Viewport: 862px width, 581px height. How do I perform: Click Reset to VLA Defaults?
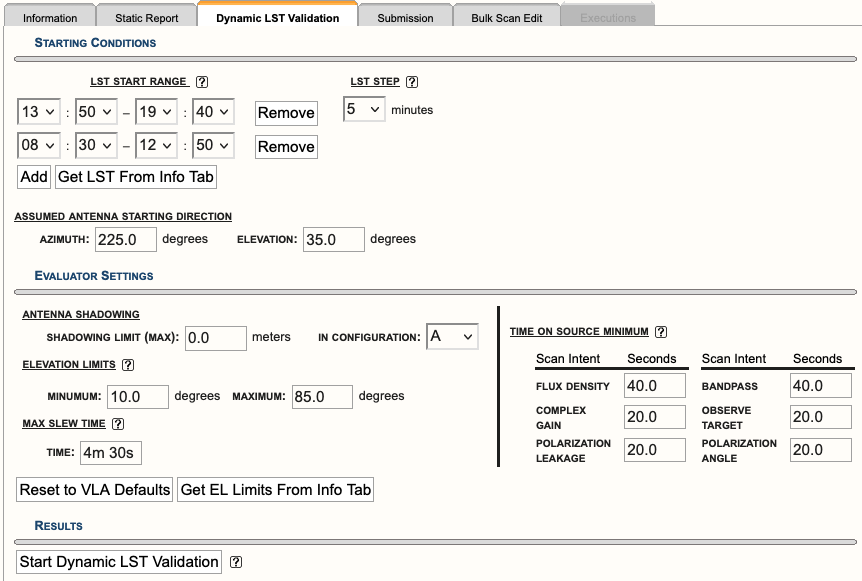pos(95,490)
